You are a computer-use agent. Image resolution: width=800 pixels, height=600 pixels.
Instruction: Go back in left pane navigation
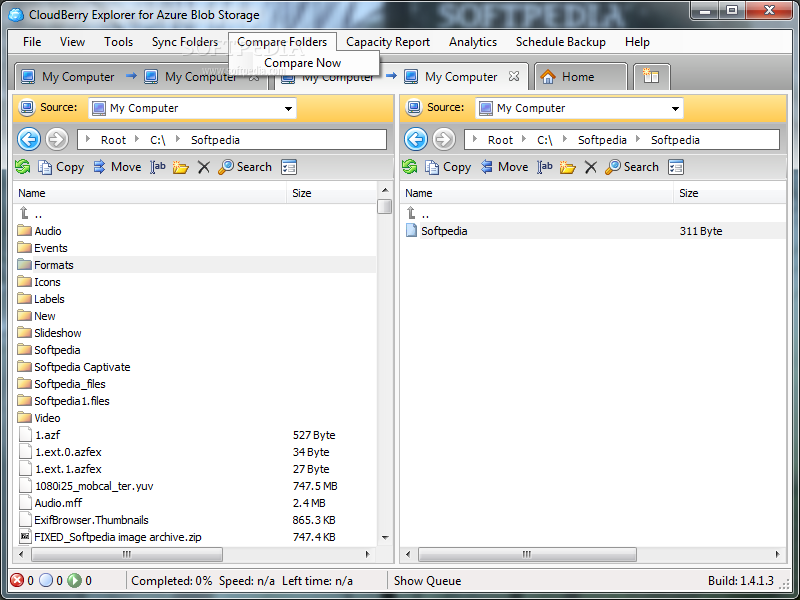point(29,139)
